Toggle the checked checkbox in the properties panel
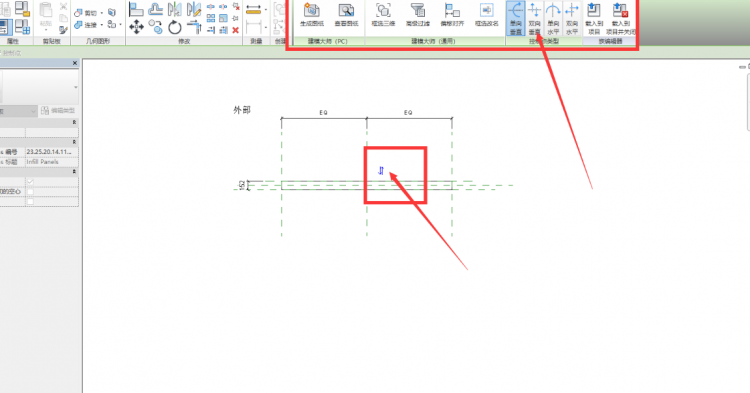The image size is (750, 393). pyautogui.click(x=31, y=182)
